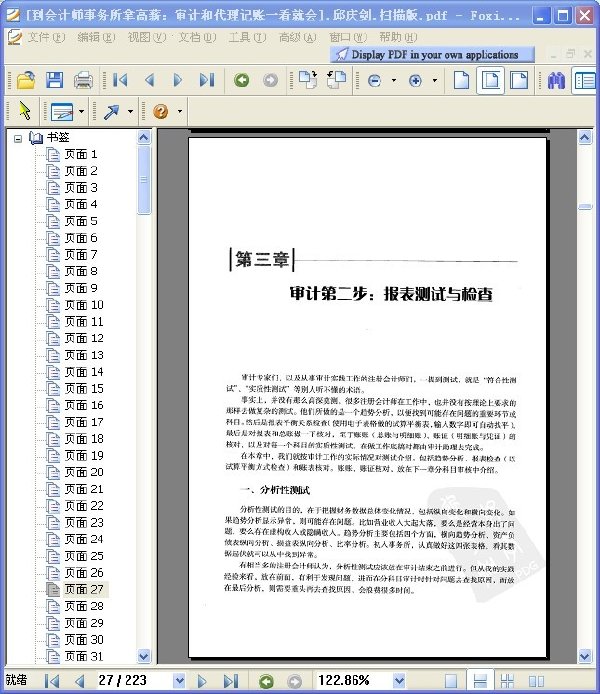Go to last page in status bar
The image size is (600, 694).
[x=231, y=681]
